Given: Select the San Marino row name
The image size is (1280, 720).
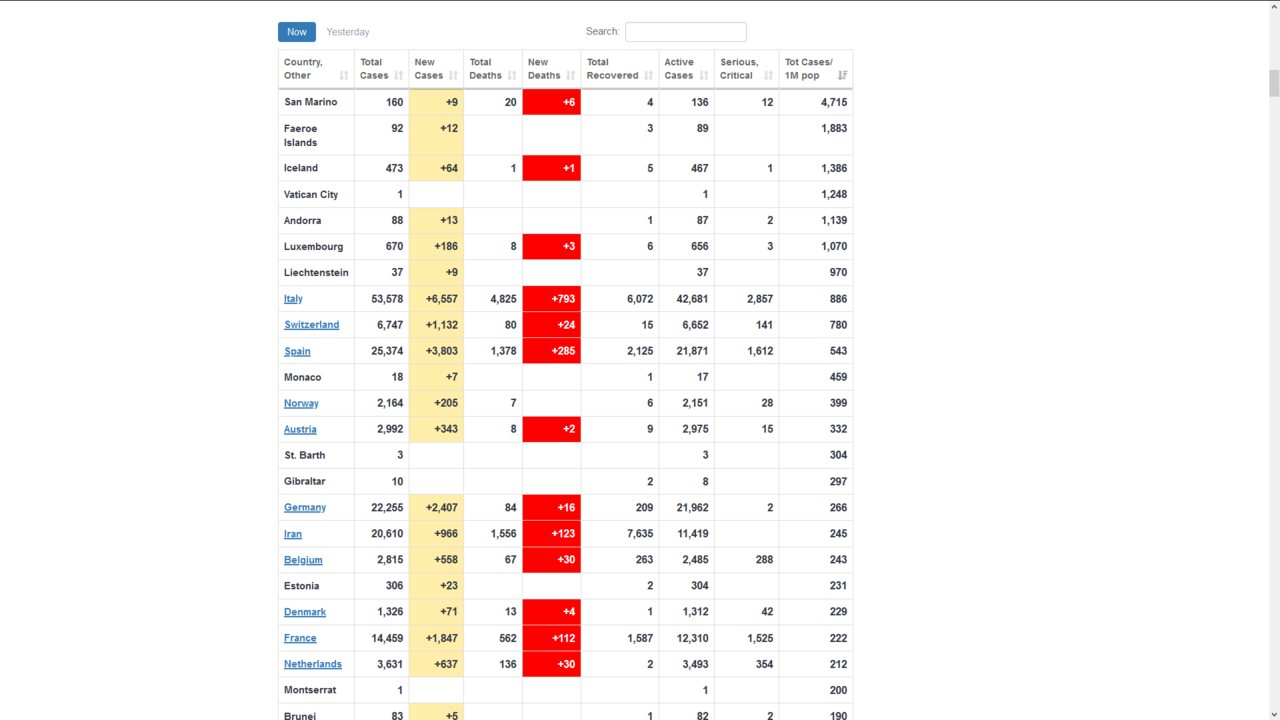Looking at the screenshot, I should click(311, 102).
